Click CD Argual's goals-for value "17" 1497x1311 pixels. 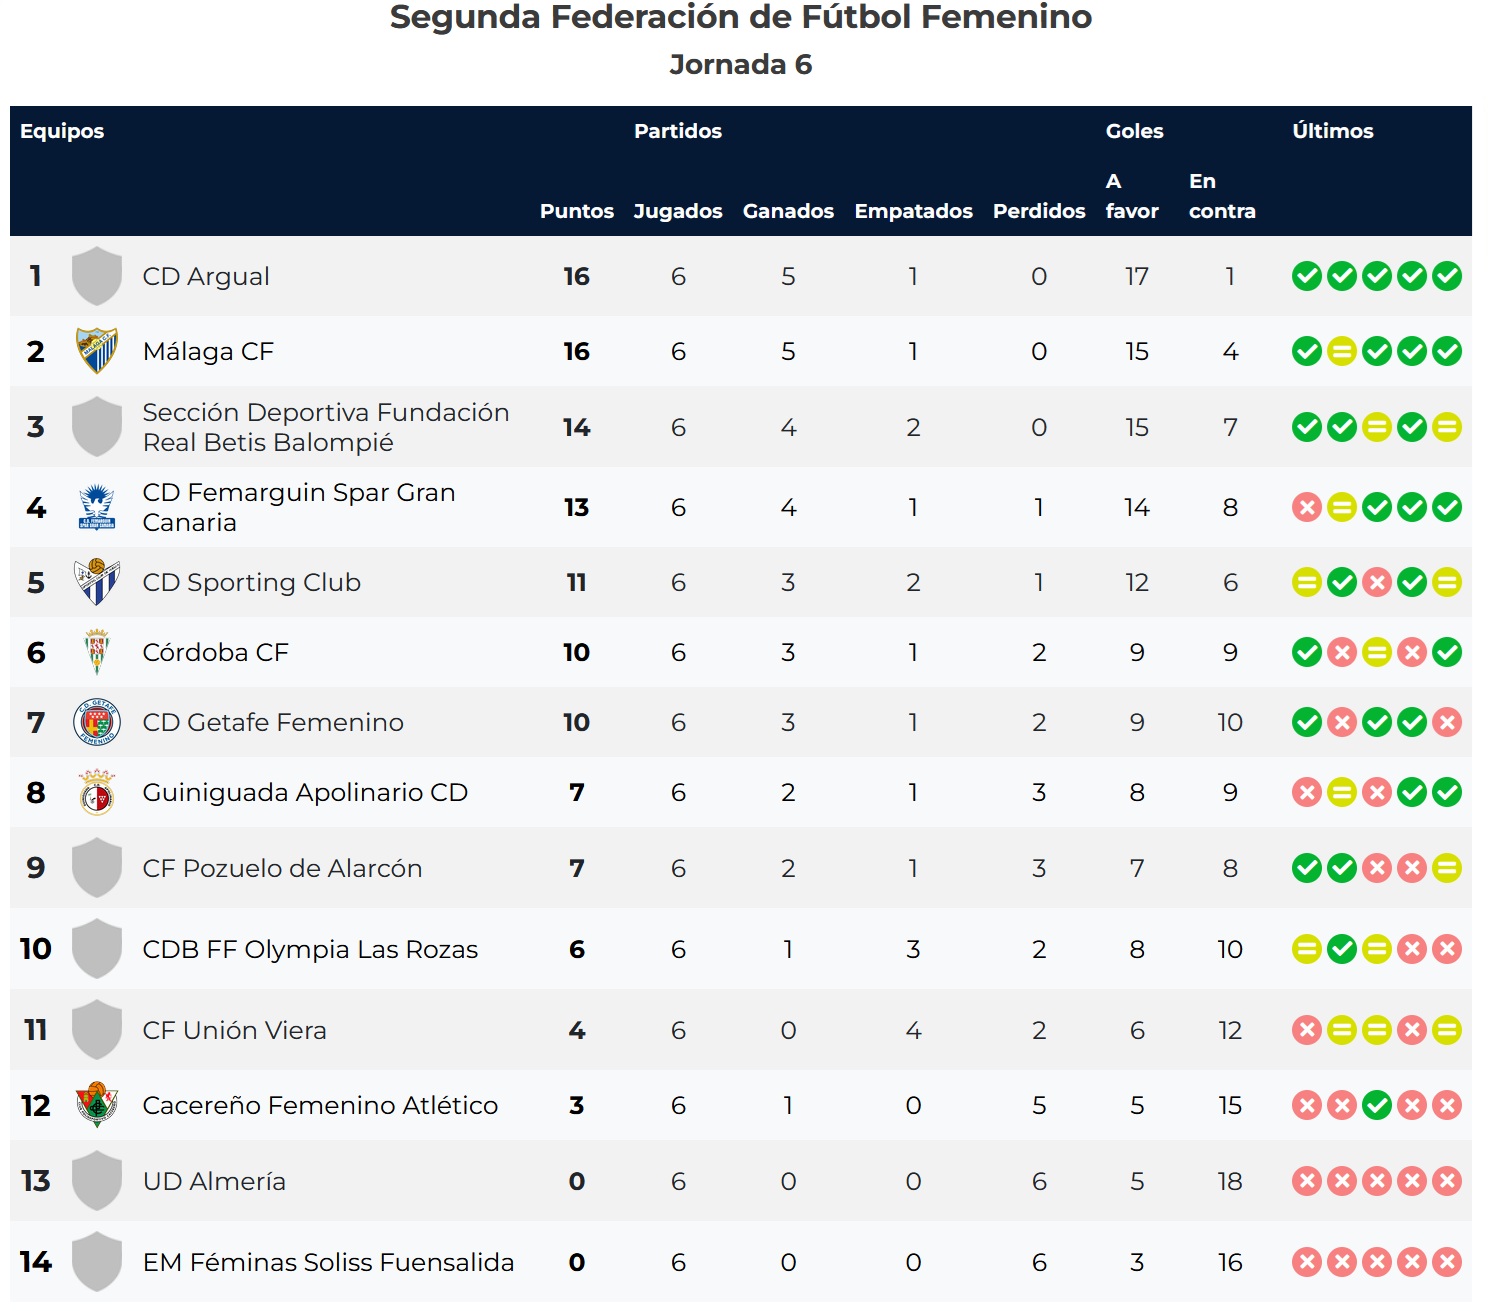coord(1137,276)
